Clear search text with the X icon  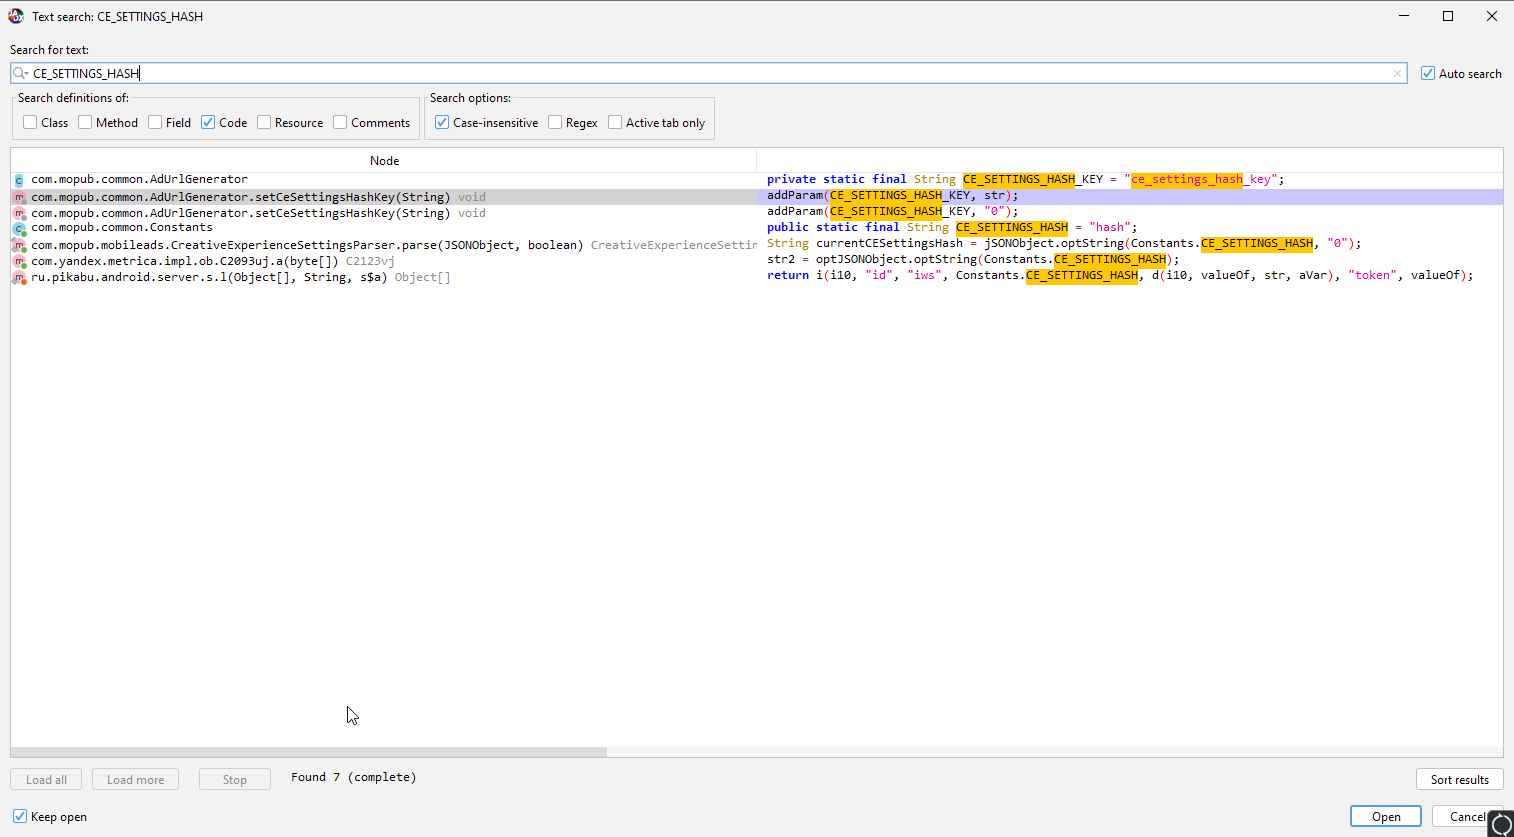click(x=1397, y=73)
